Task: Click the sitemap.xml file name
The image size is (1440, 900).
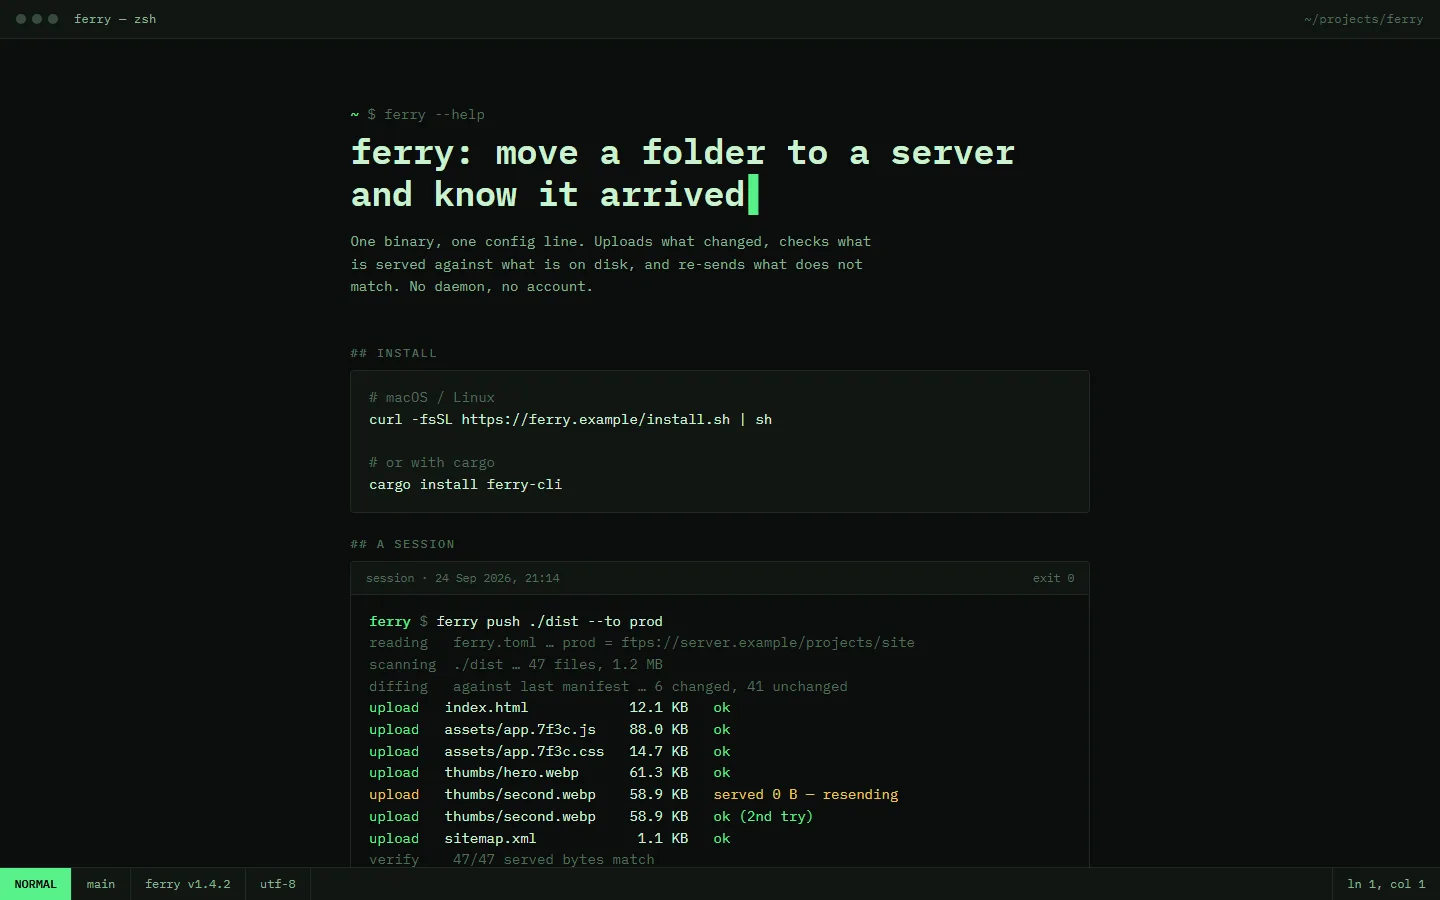Action: [x=490, y=839]
